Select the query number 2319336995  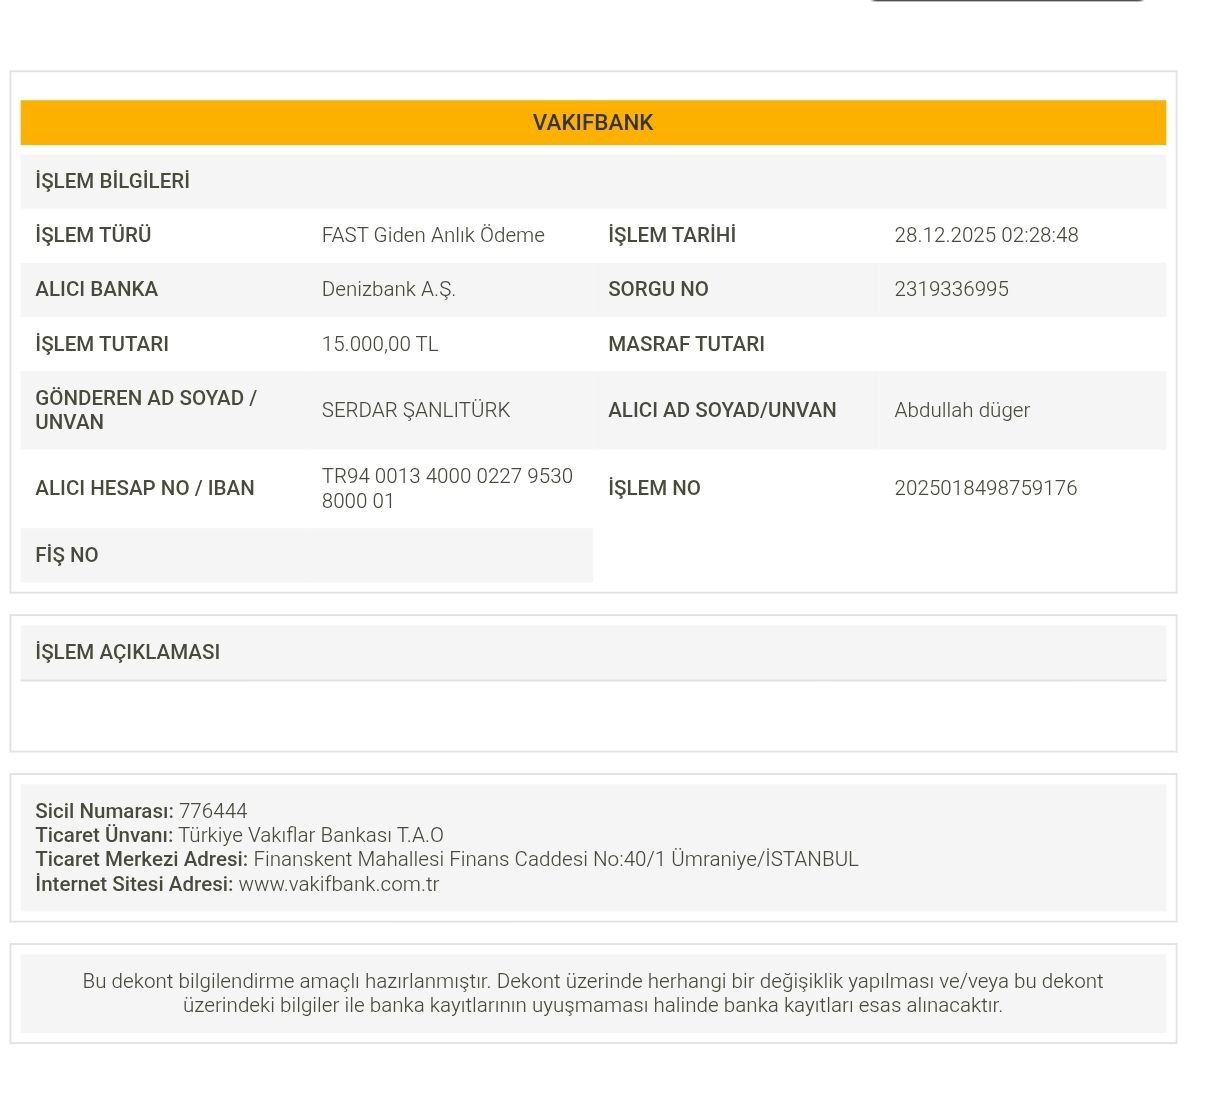coord(951,289)
